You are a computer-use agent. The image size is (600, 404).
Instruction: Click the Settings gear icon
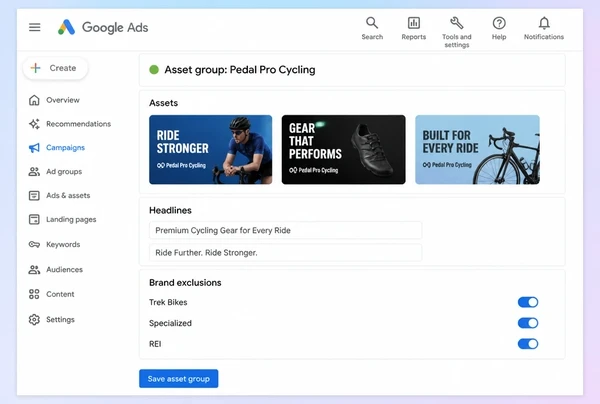tap(34, 319)
